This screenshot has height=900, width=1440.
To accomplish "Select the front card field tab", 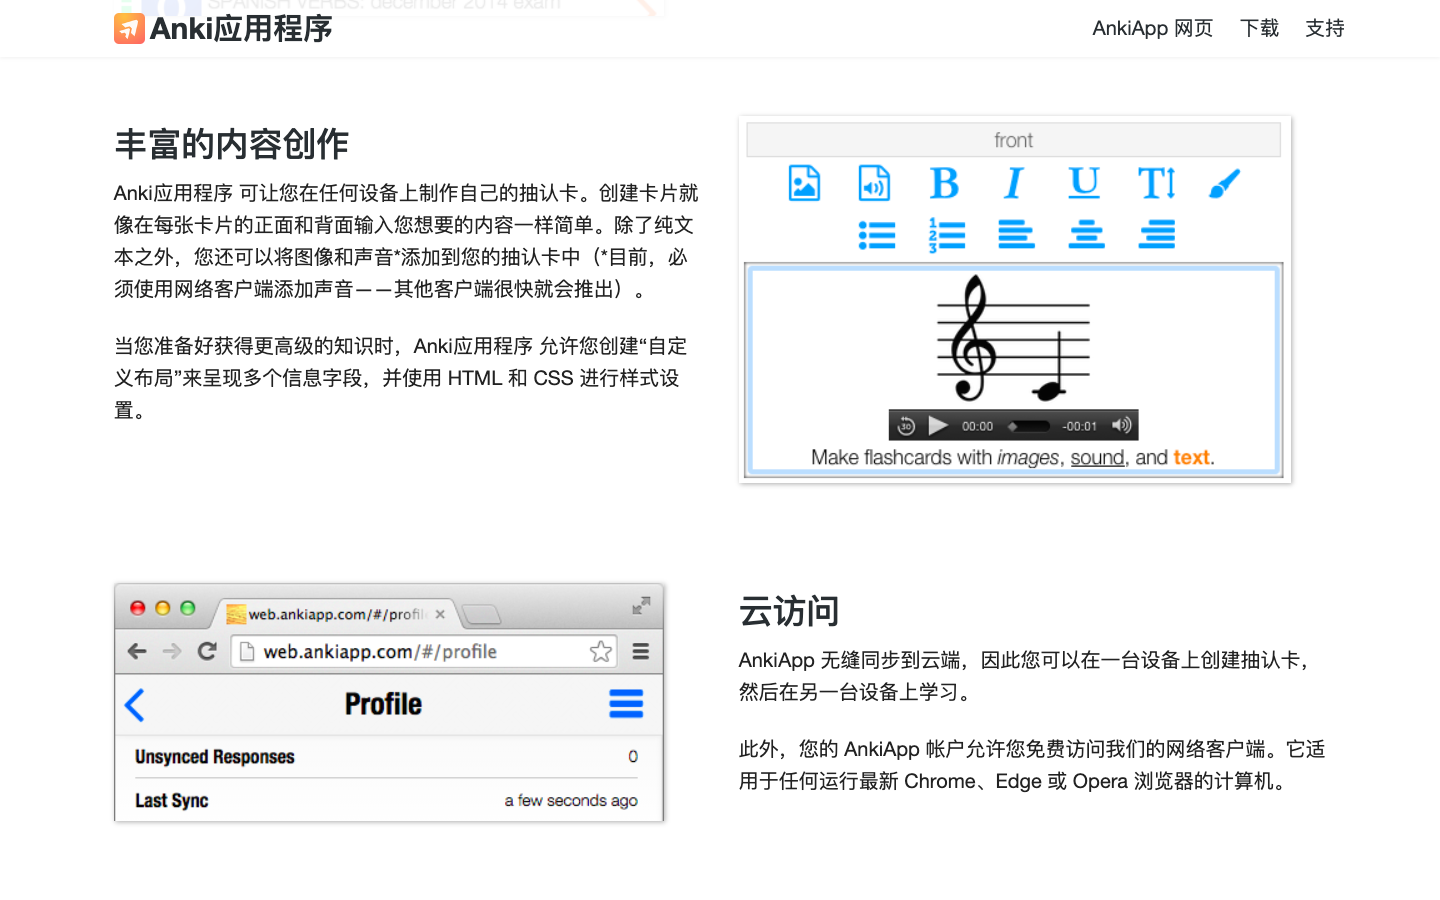I will (1013, 140).
